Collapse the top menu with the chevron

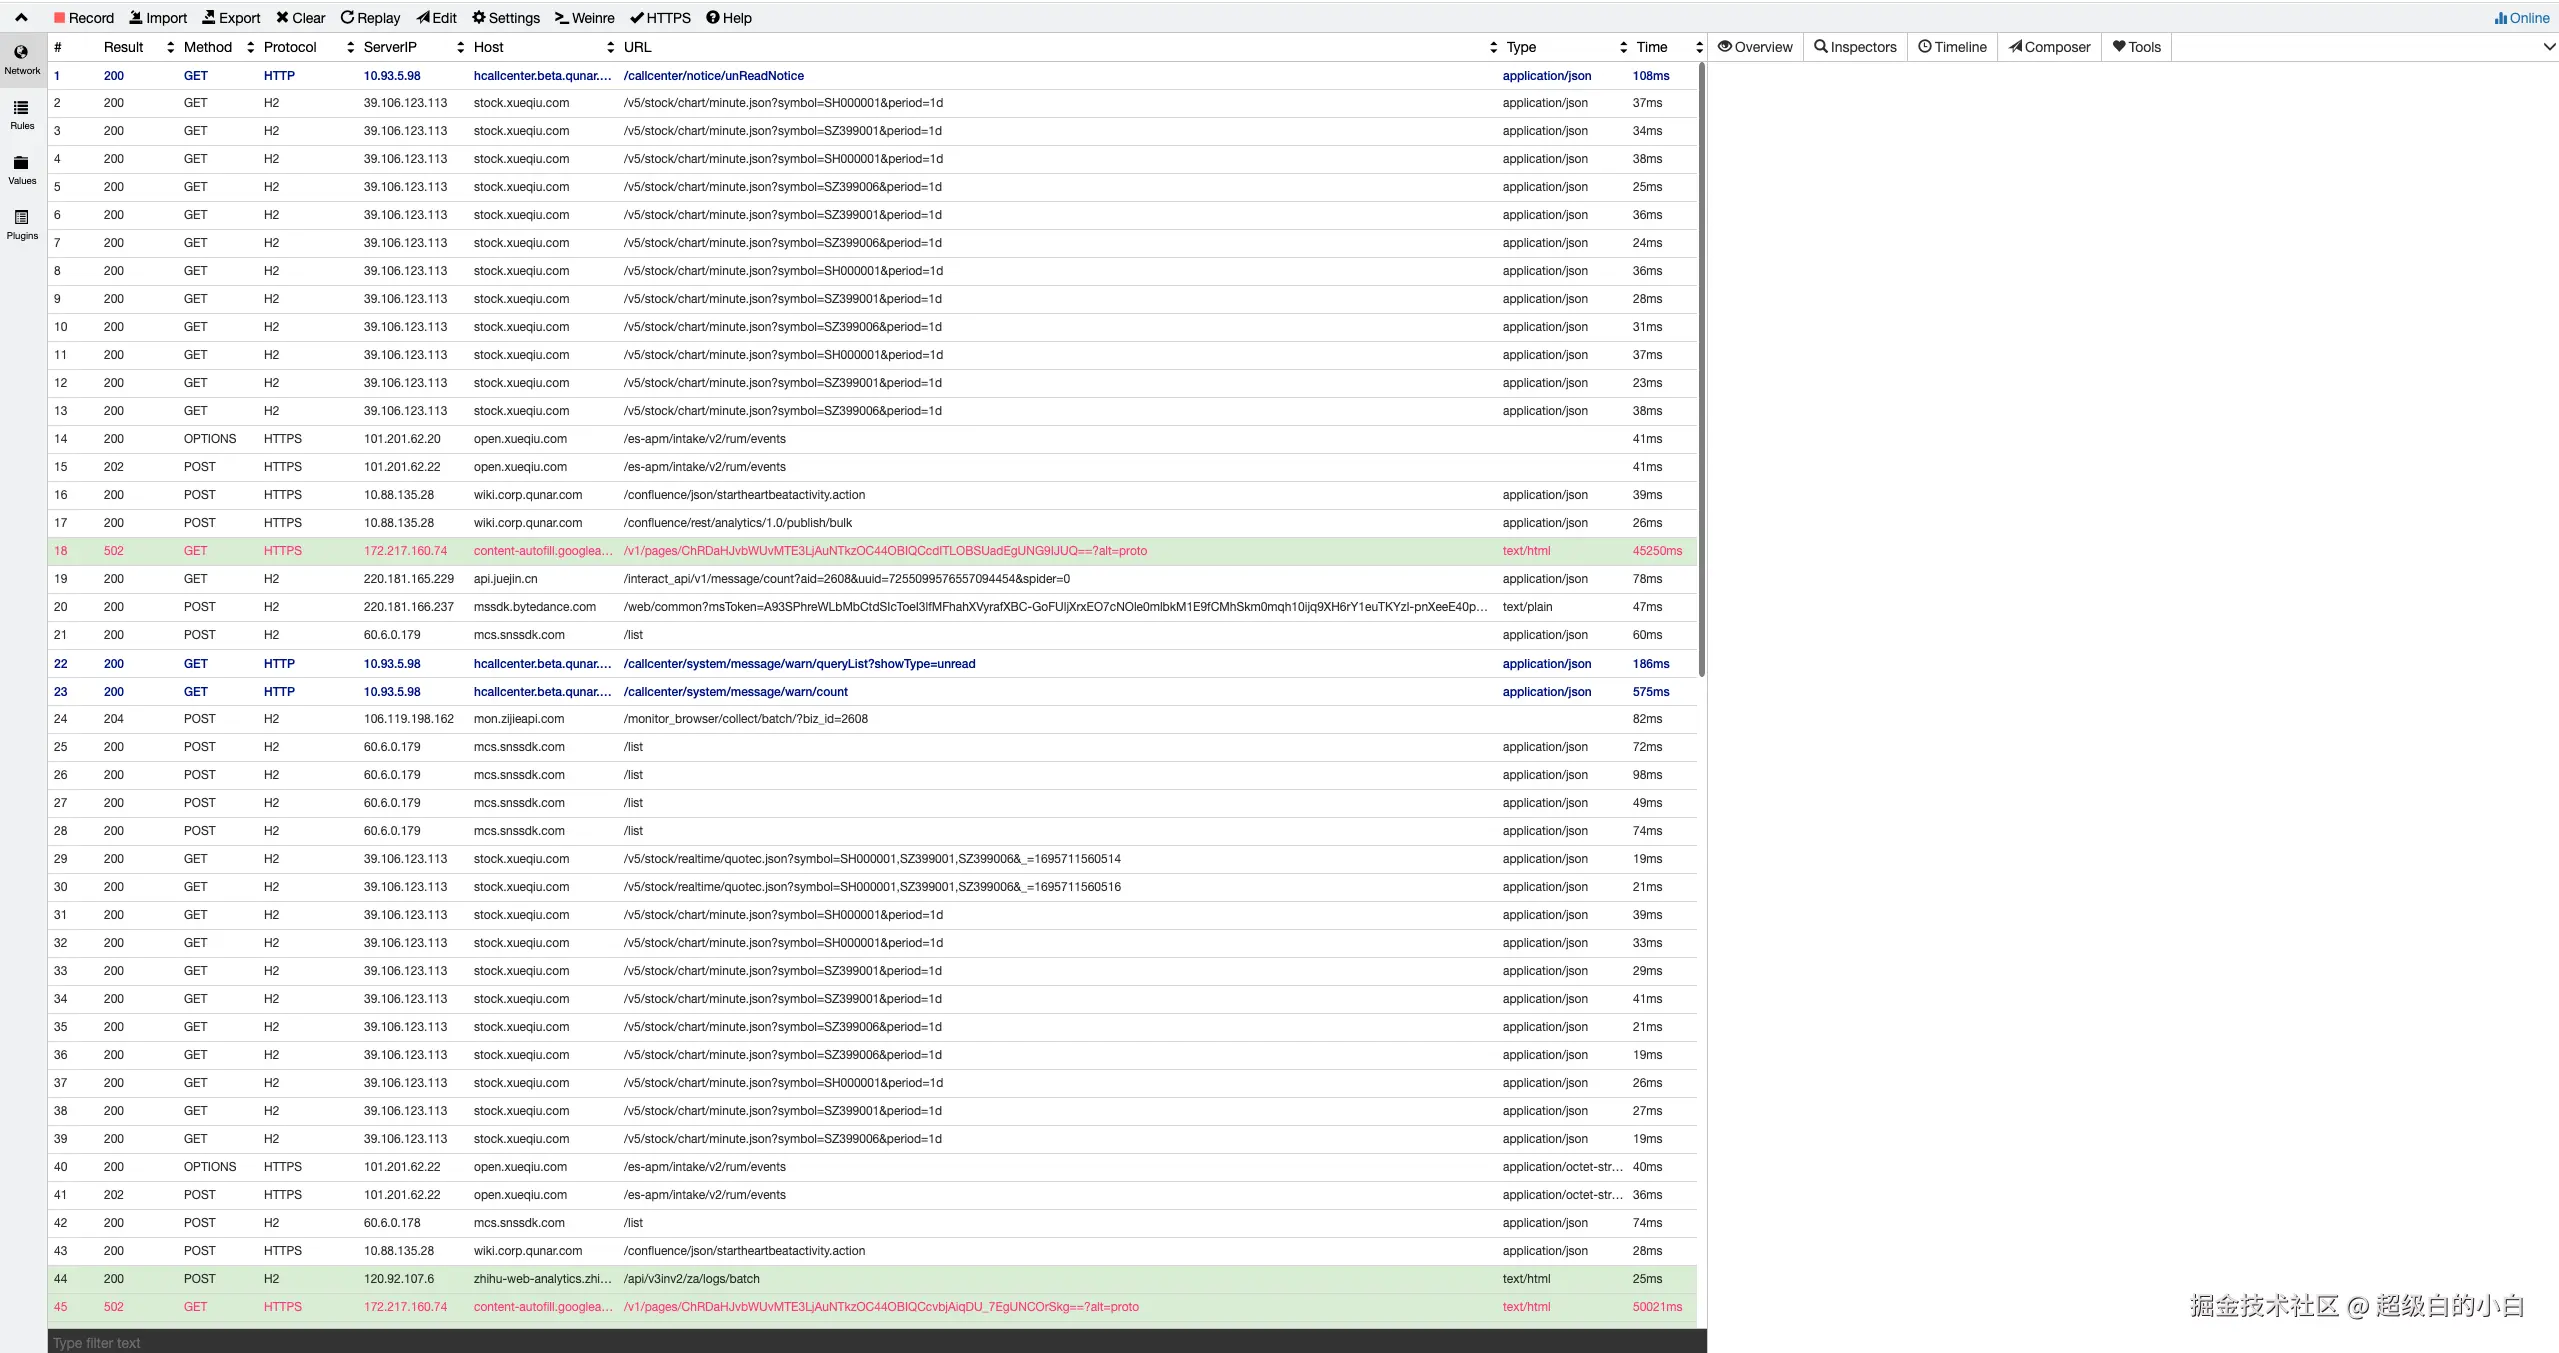point(21,17)
